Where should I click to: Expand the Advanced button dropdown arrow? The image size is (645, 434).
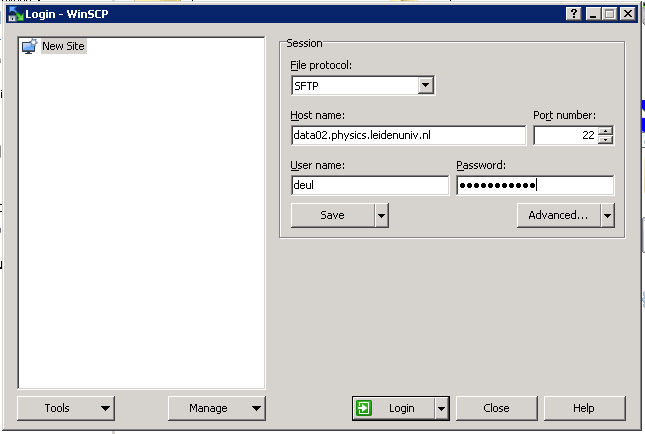click(x=606, y=215)
